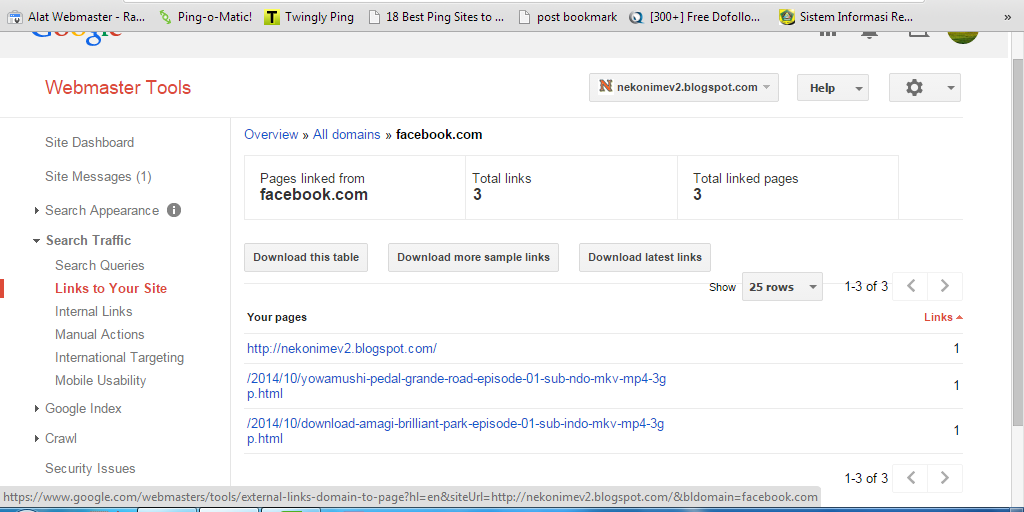Click the All domains breadcrumb link
The image size is (1024, 512).
347,135
